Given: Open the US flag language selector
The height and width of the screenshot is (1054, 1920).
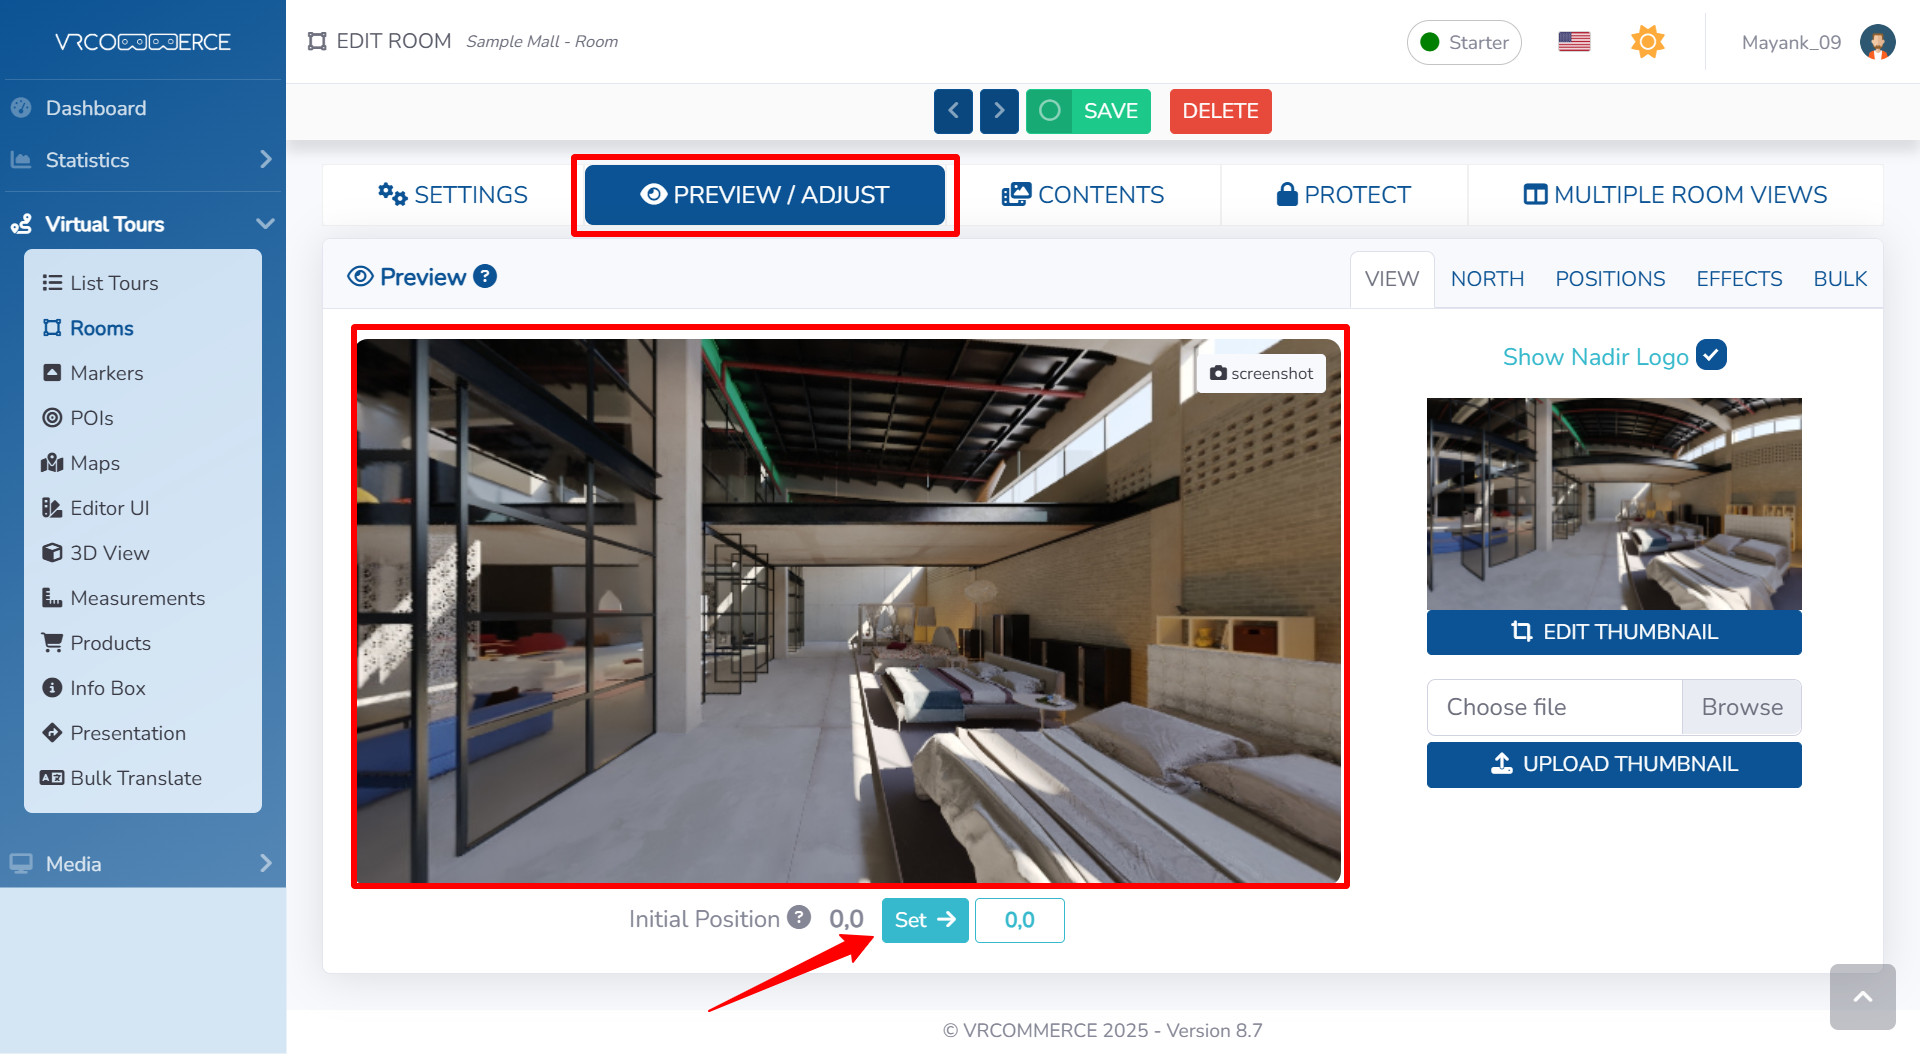Looking at the screenshot, I should [1574, 42].
